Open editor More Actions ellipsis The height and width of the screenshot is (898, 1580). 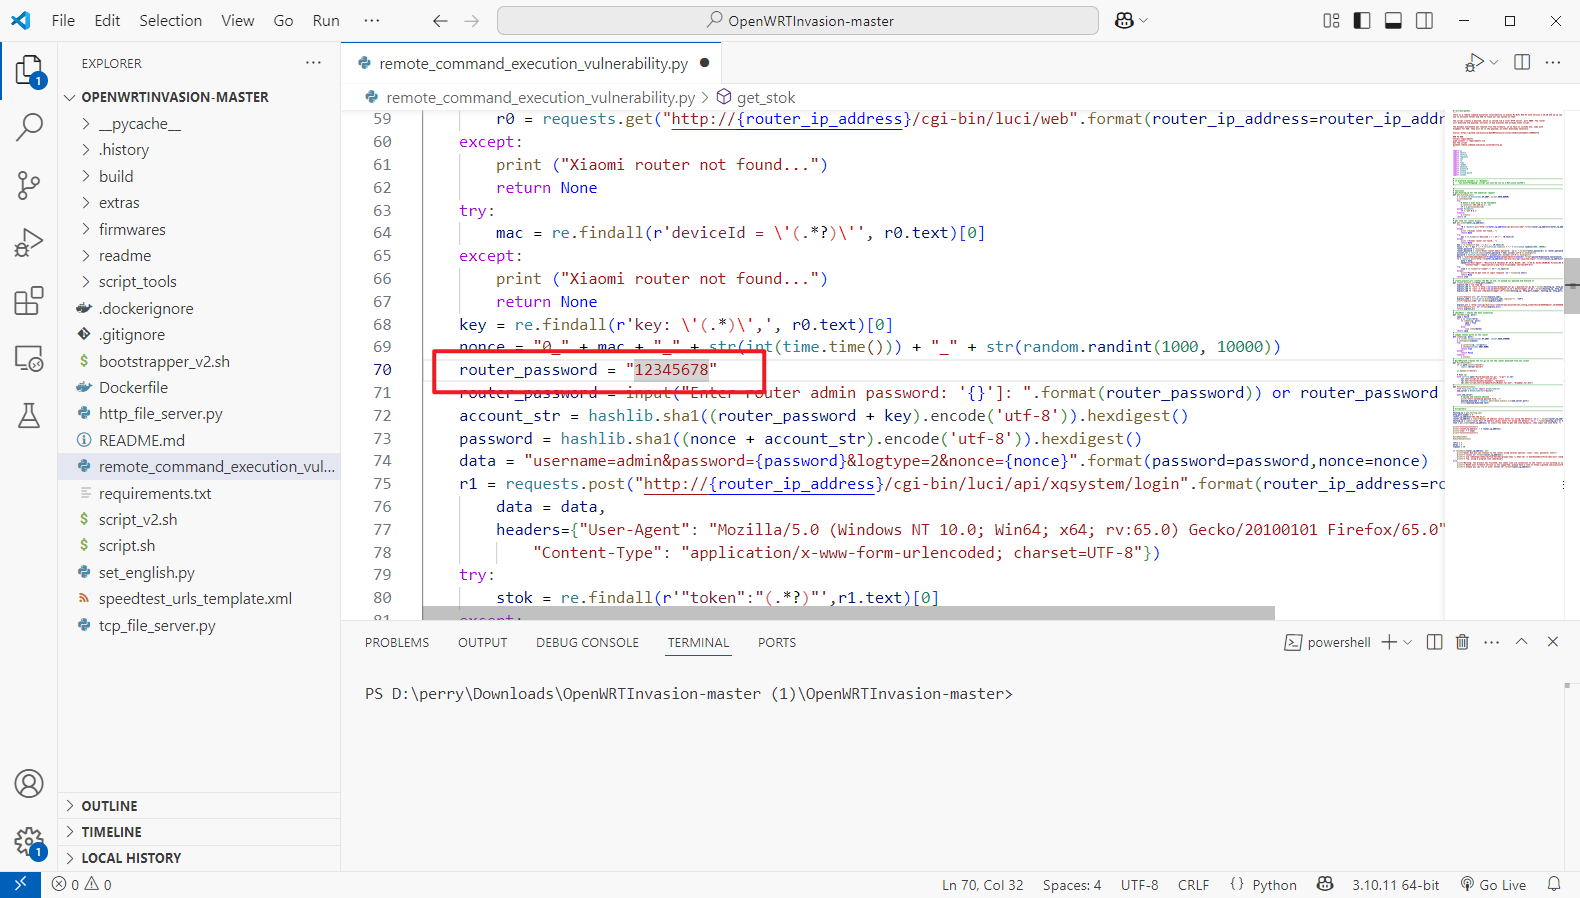point(1553,62)
